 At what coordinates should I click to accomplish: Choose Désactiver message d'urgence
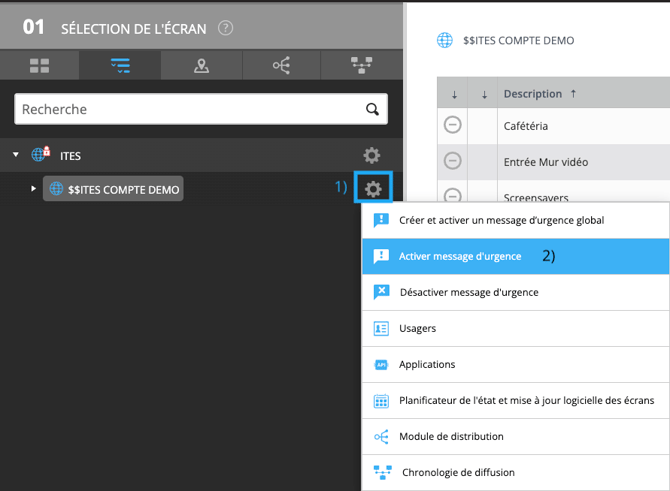click(x=468, y=292)
